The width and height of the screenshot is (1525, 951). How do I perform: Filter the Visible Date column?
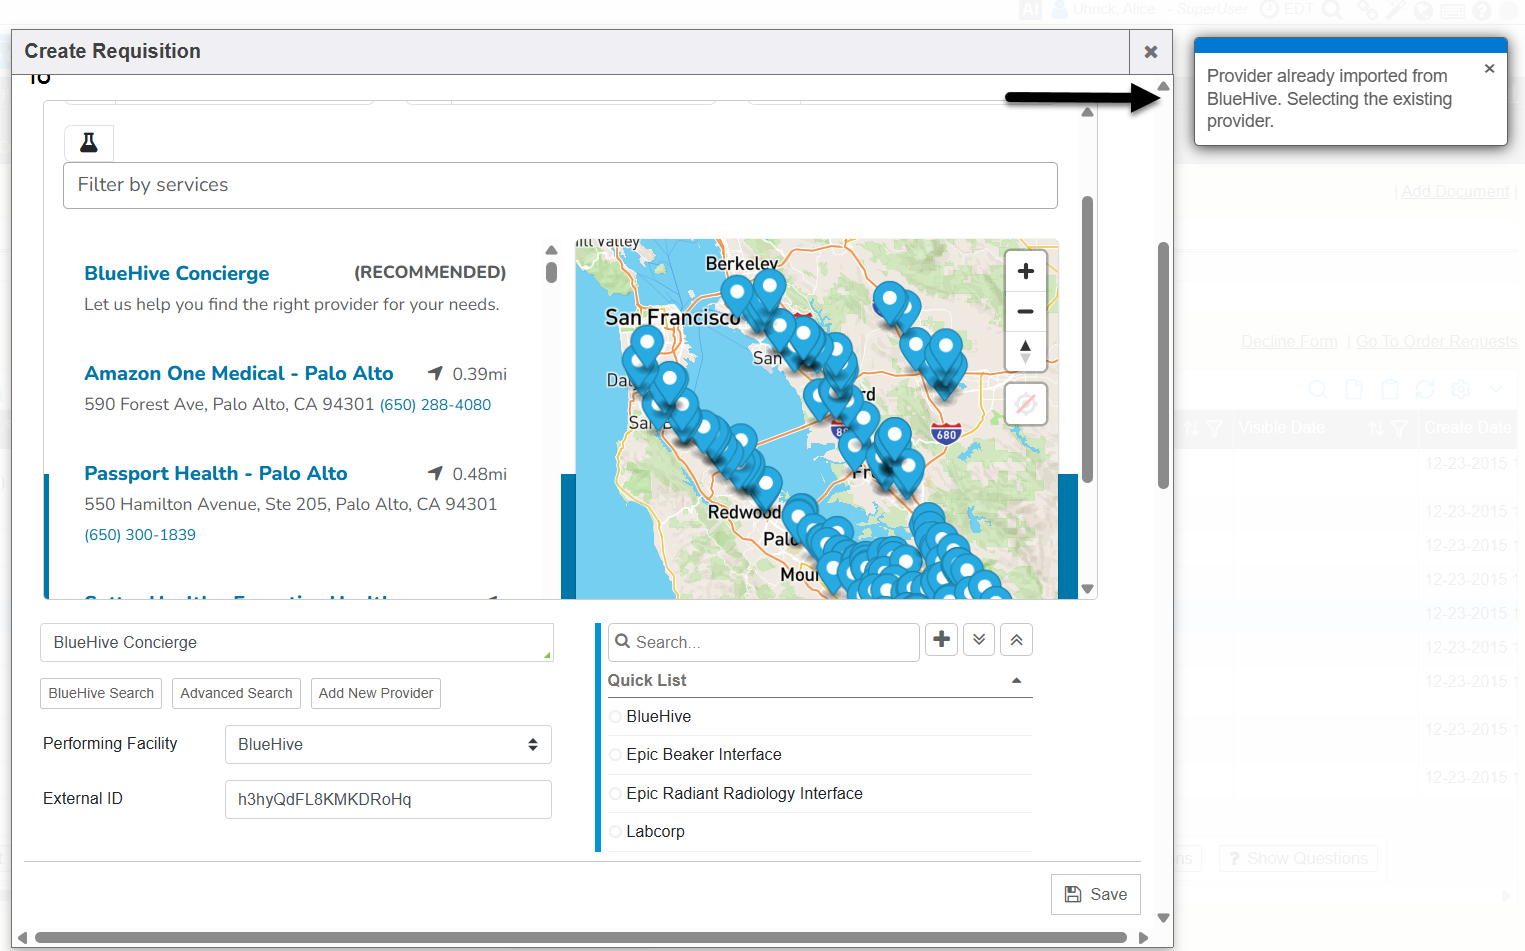1399,428
